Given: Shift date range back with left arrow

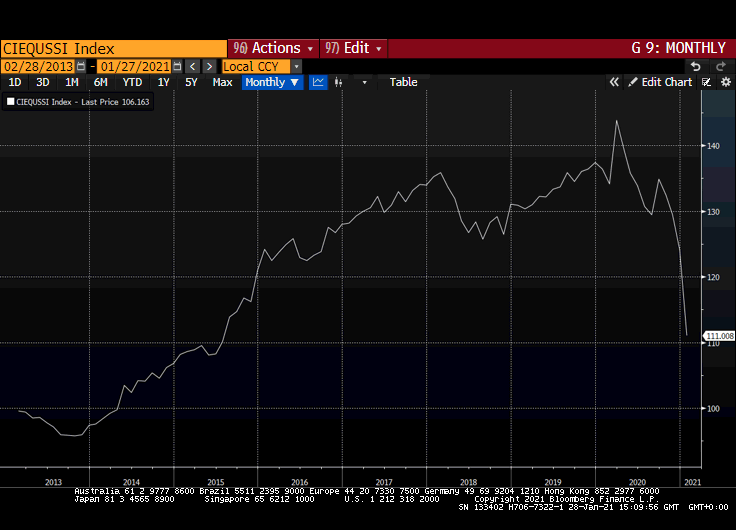Looking at the screenshot, I should coord(192,66).
